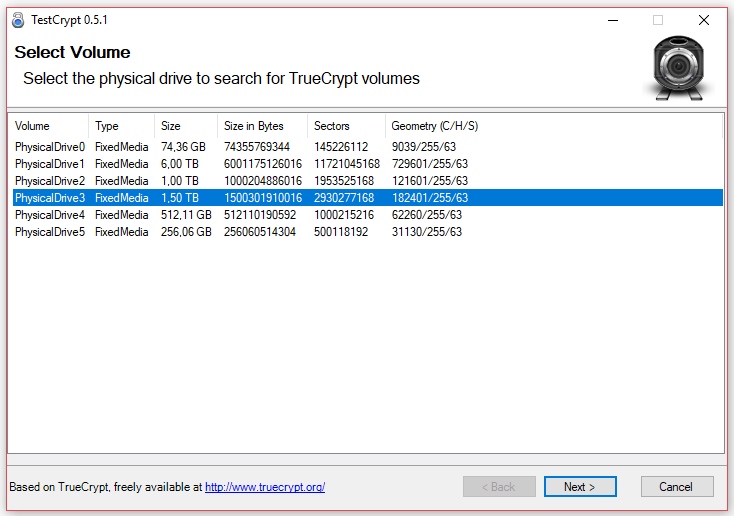The image size is (734, 516).
Task: Click sectors value 500118192
Action: click(x=341, y=232)
